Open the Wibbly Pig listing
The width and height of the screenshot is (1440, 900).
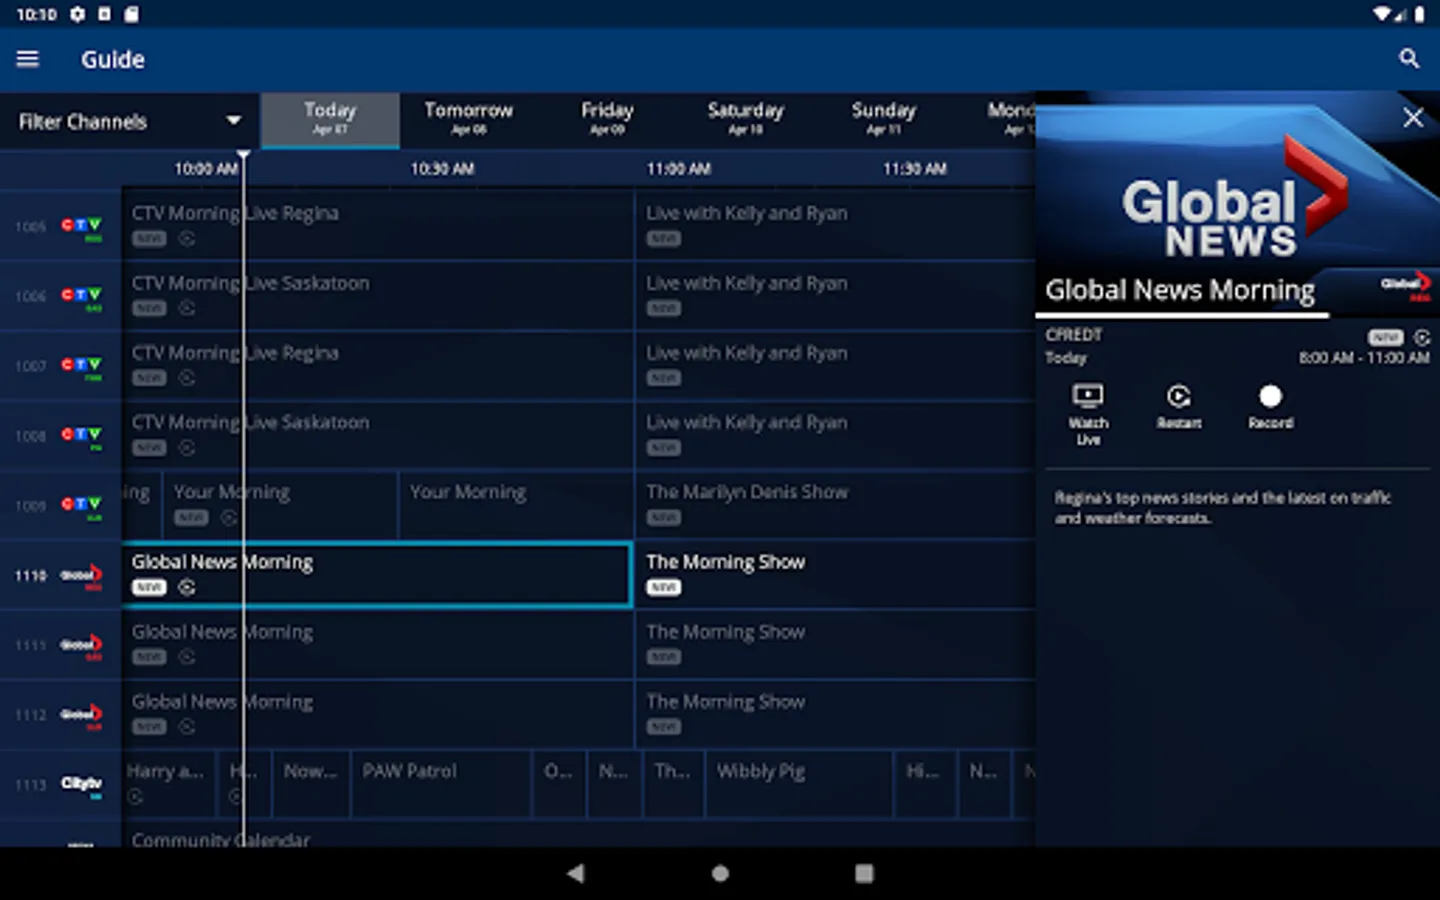(x=799, y=784)
